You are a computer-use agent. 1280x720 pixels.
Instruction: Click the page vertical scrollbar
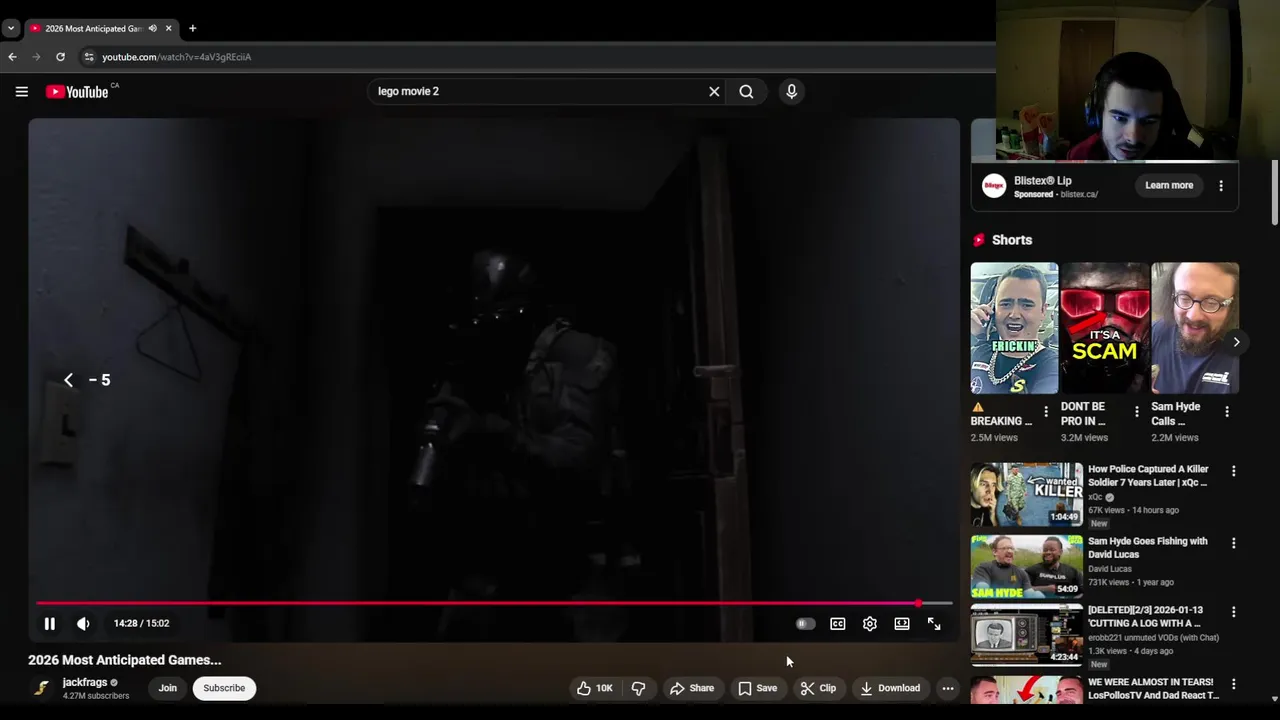tap(1274, 192)
